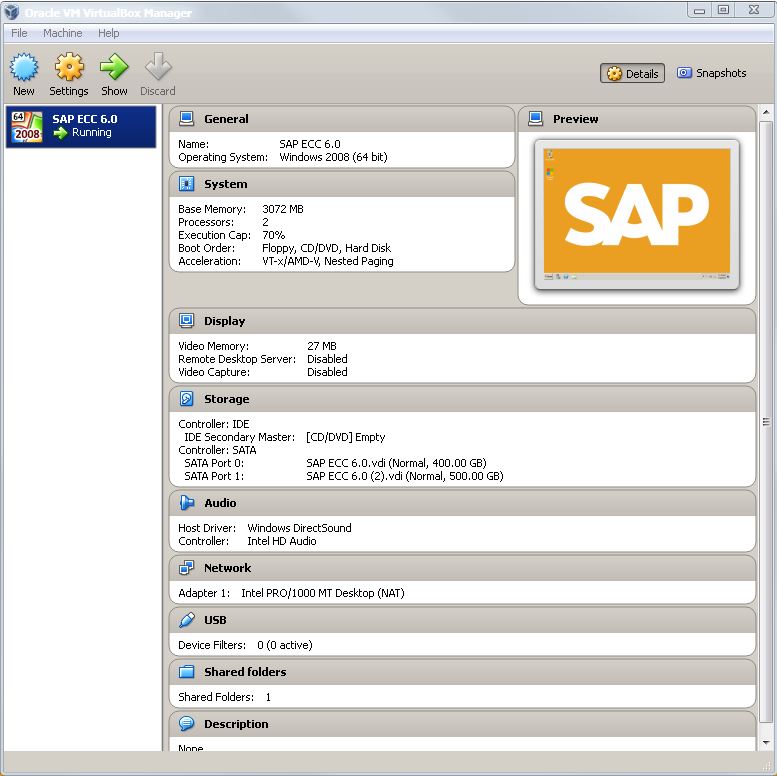Viewport: 777px width, 776px height.
Task: Click the Shared folders section folder icon
Action: point(187,671)
